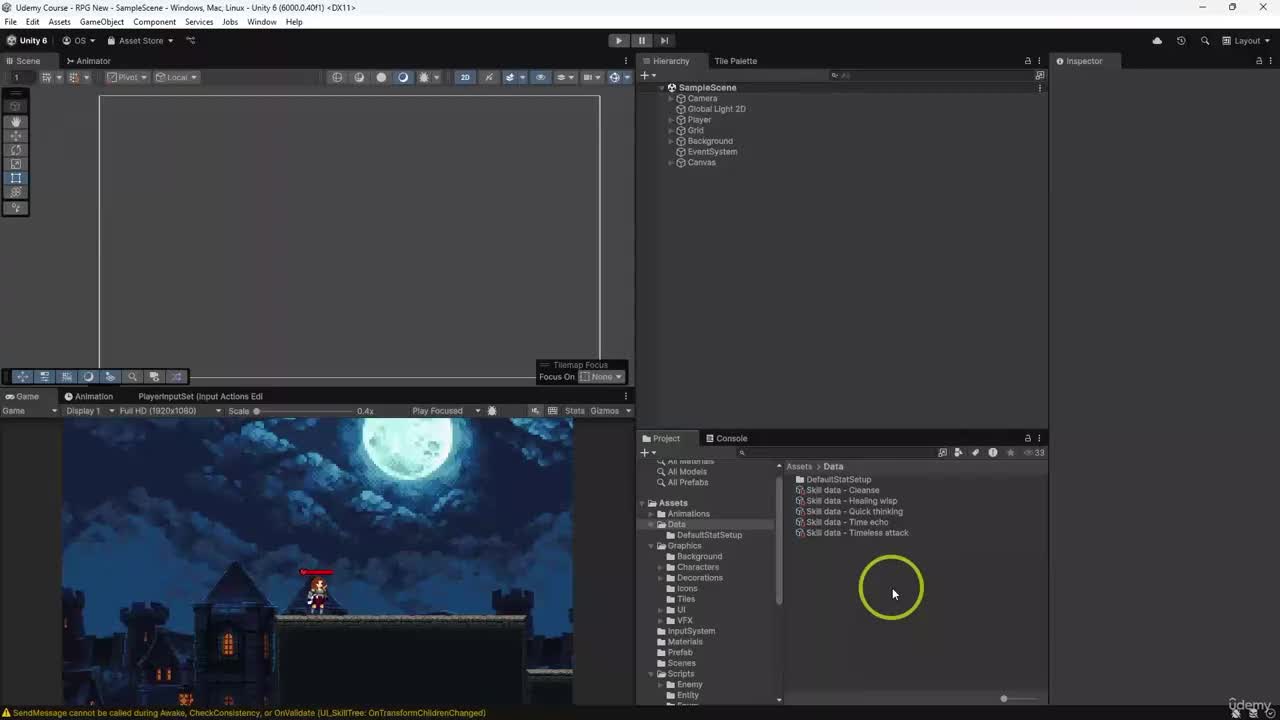The height and width of the screenshot is (720, 1280).
Task: Click the warning message in the status bar
Action: click(244, 713)
